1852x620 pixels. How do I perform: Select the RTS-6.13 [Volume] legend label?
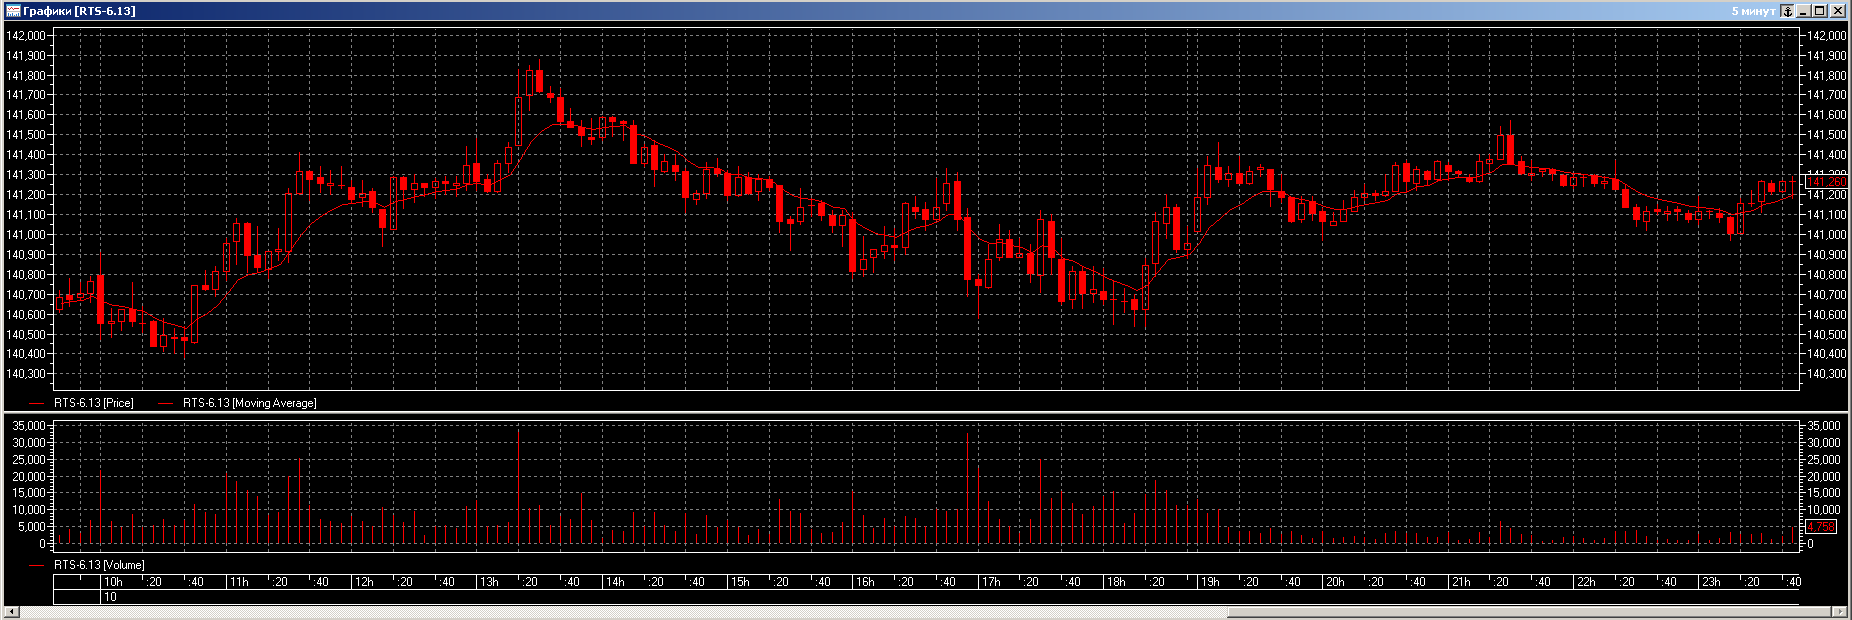[x=99, y=565]
